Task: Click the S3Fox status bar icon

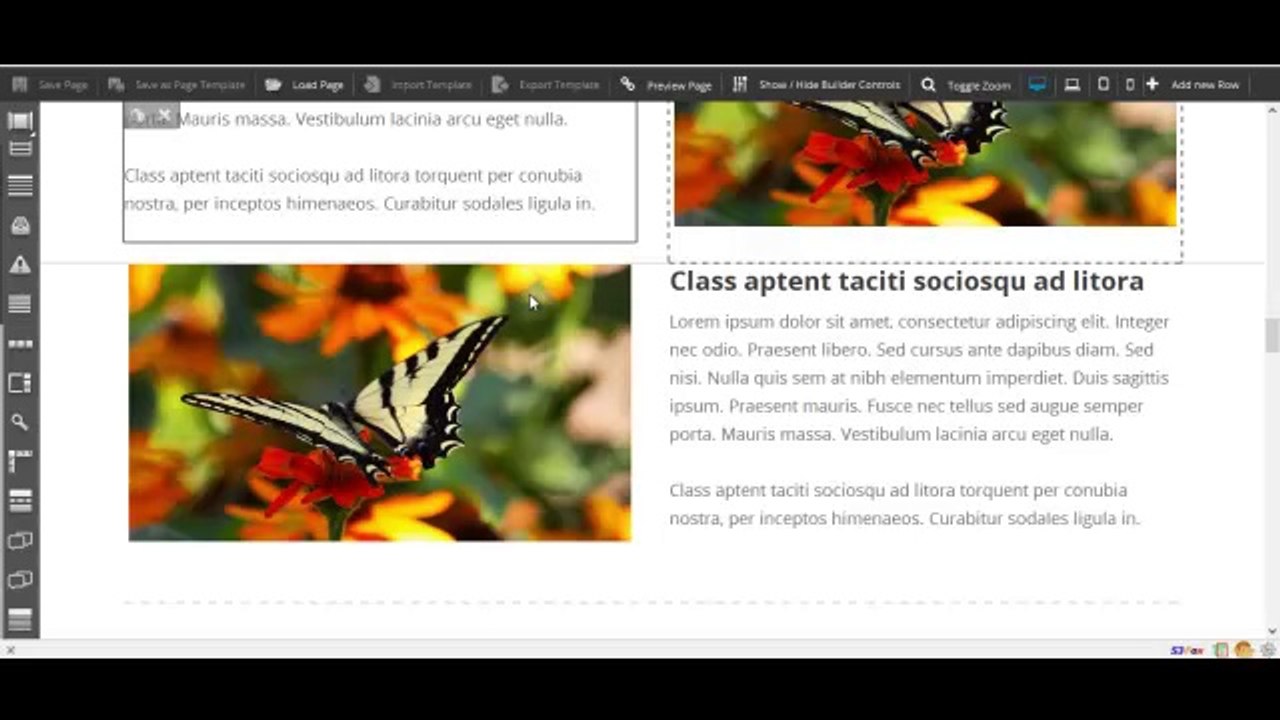Action: [x=1187, y=650]
